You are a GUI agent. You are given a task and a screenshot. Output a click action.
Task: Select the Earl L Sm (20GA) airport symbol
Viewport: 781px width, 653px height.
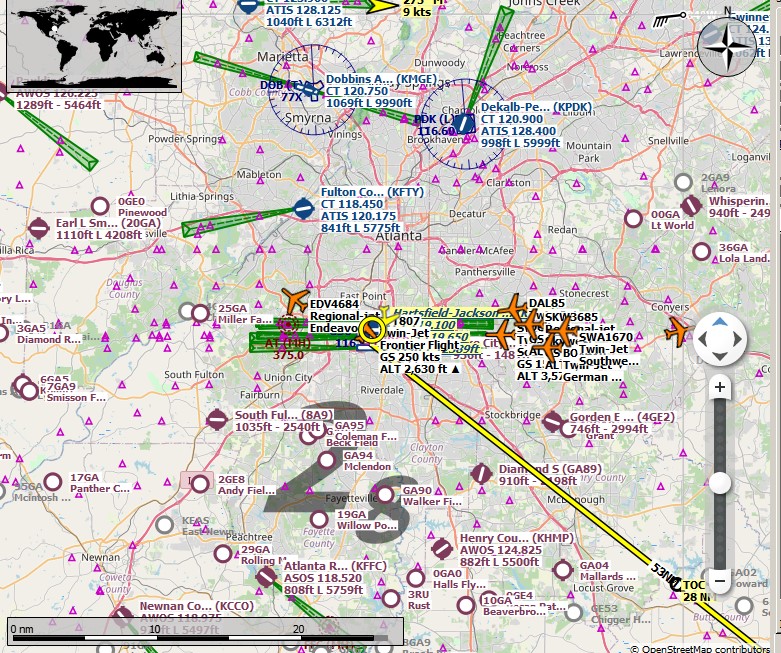click(x=39, y=228)
